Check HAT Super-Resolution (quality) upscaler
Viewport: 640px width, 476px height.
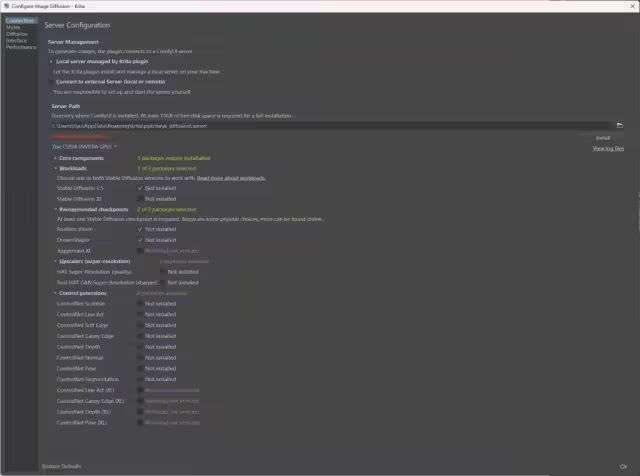click(163, 272)
